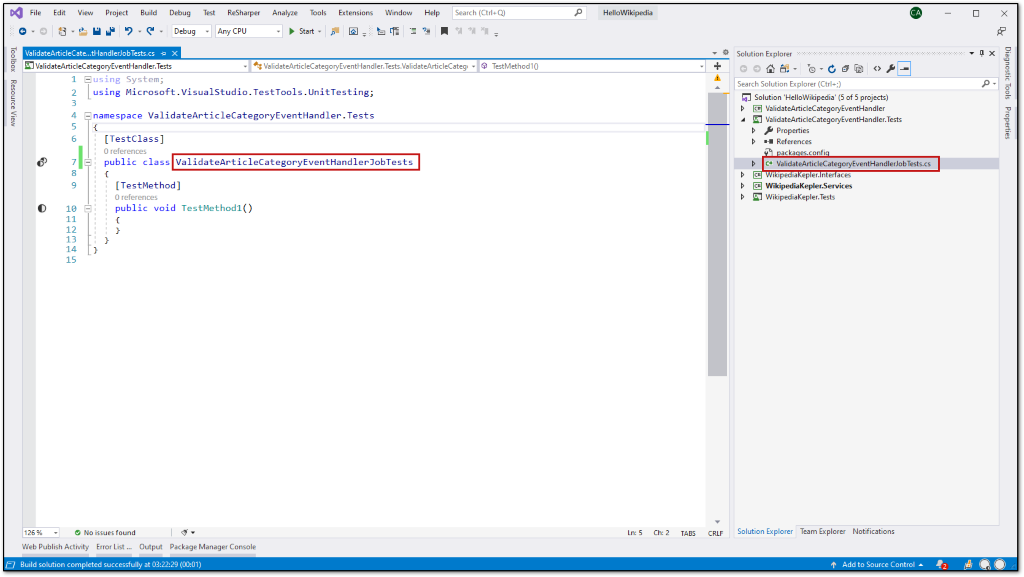Expand the WikipediaKepler.Tests project

[x=743, y=197]
